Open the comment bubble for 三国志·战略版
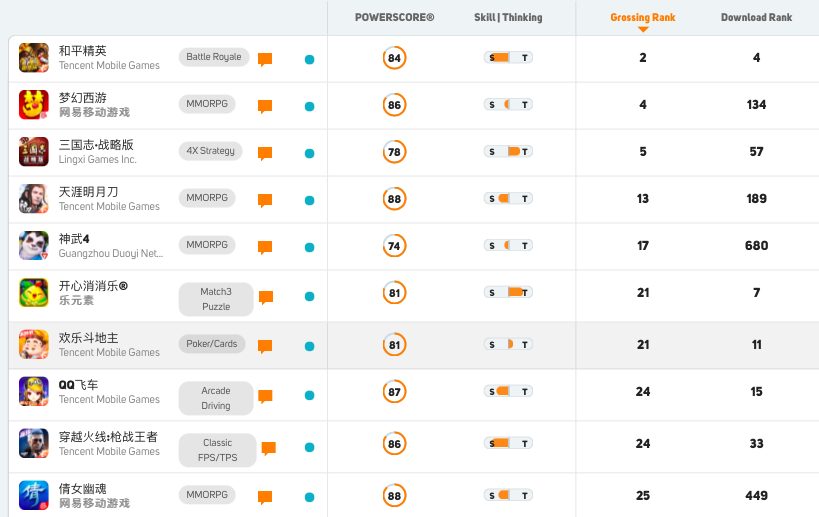The image size is (819, 517). [265, 154]
